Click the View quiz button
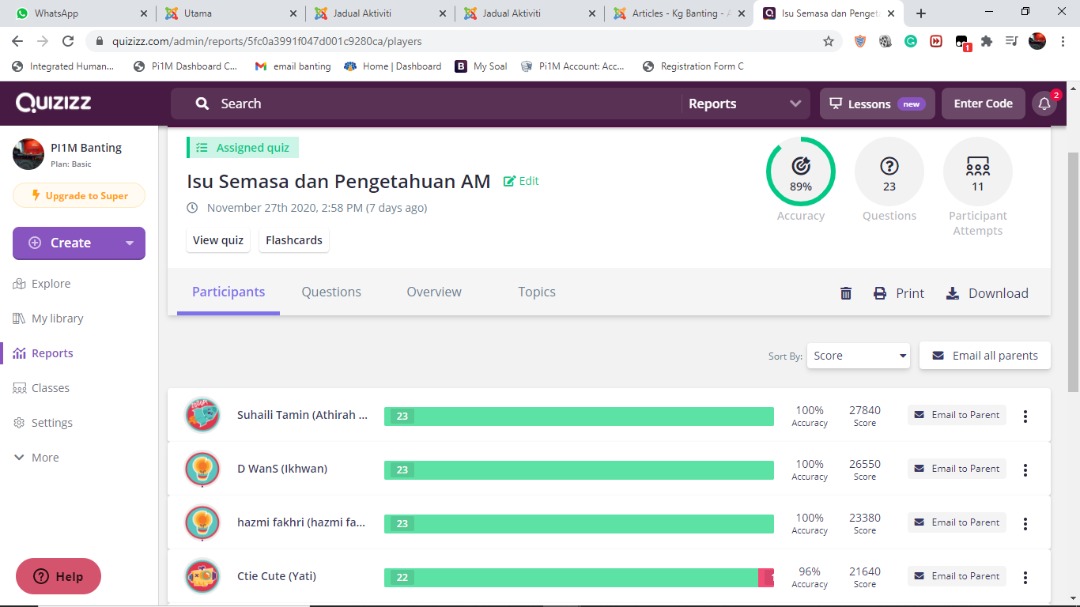The width and height of the screenshot is (1080, 607). point(219,240)
